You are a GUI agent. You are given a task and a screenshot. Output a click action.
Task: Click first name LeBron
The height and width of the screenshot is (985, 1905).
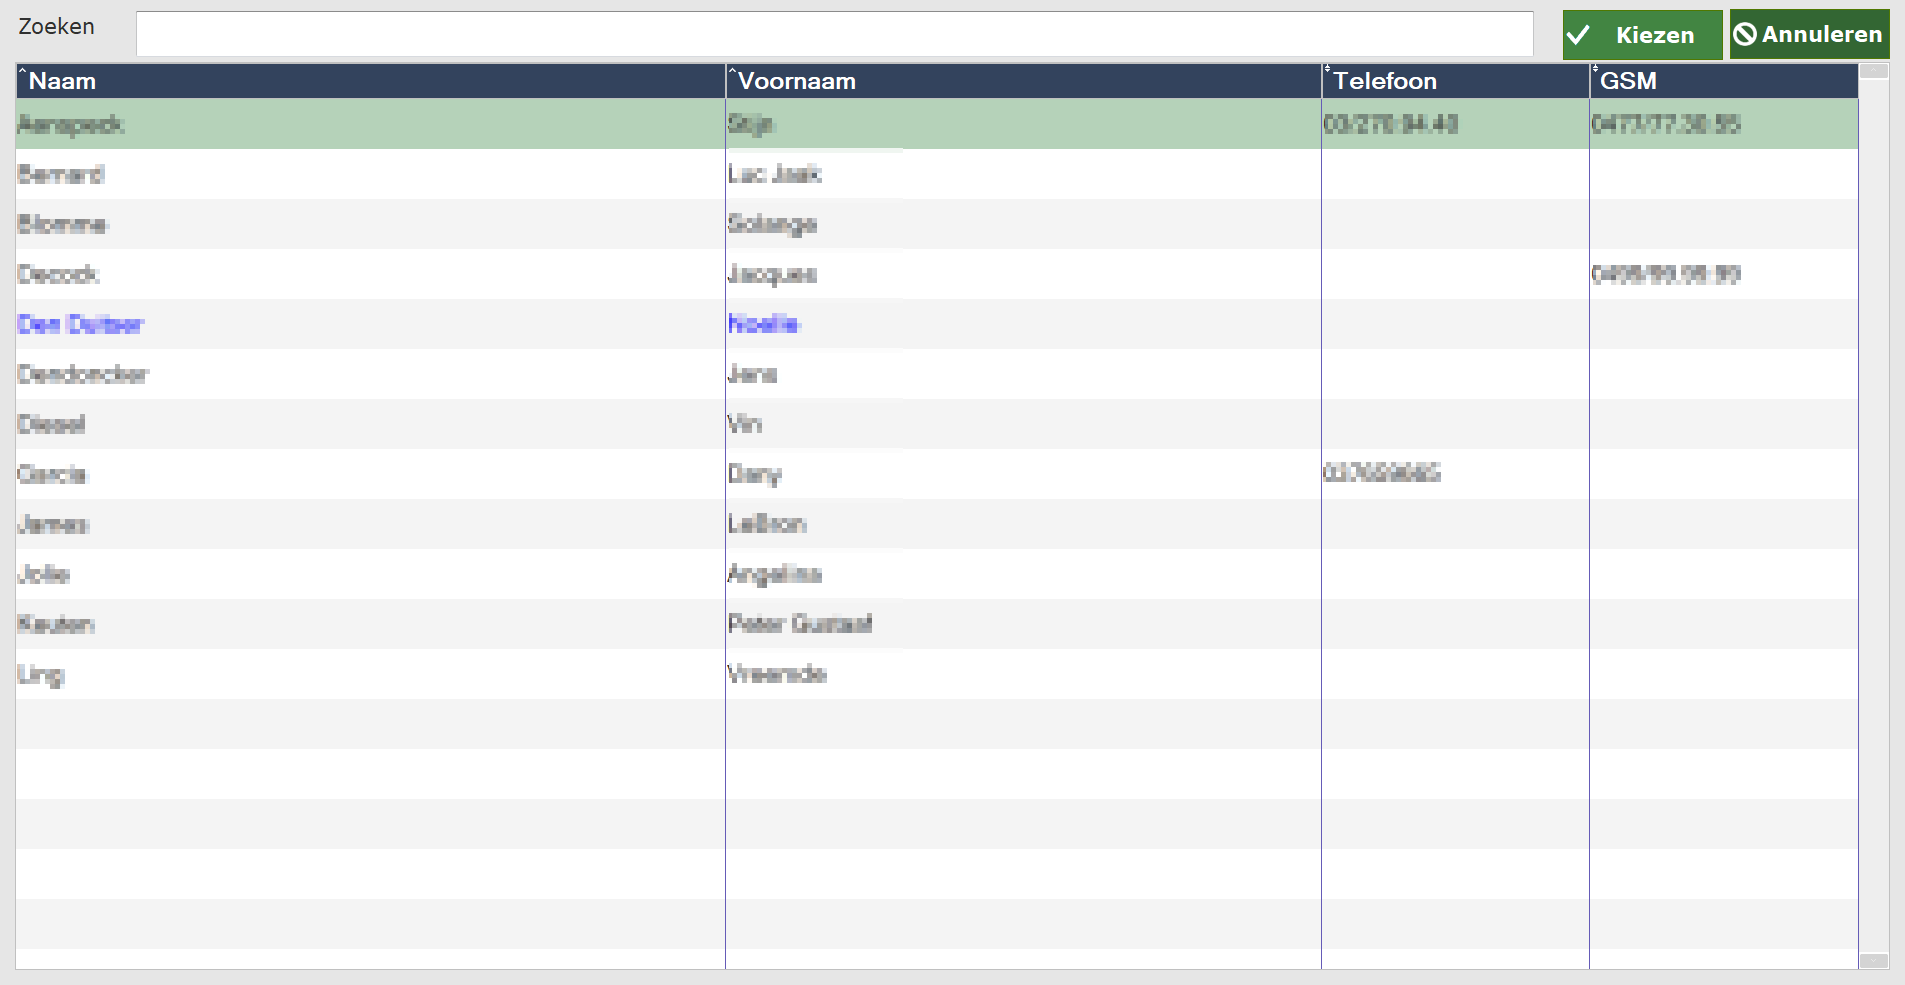(767, 524)
